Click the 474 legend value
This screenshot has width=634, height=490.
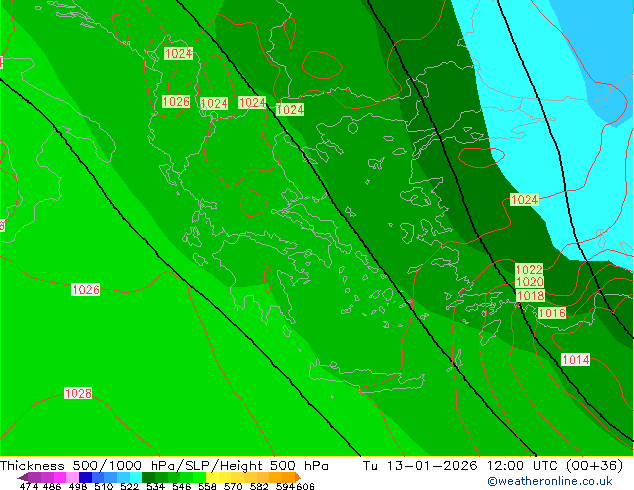[x=29, y=486]
